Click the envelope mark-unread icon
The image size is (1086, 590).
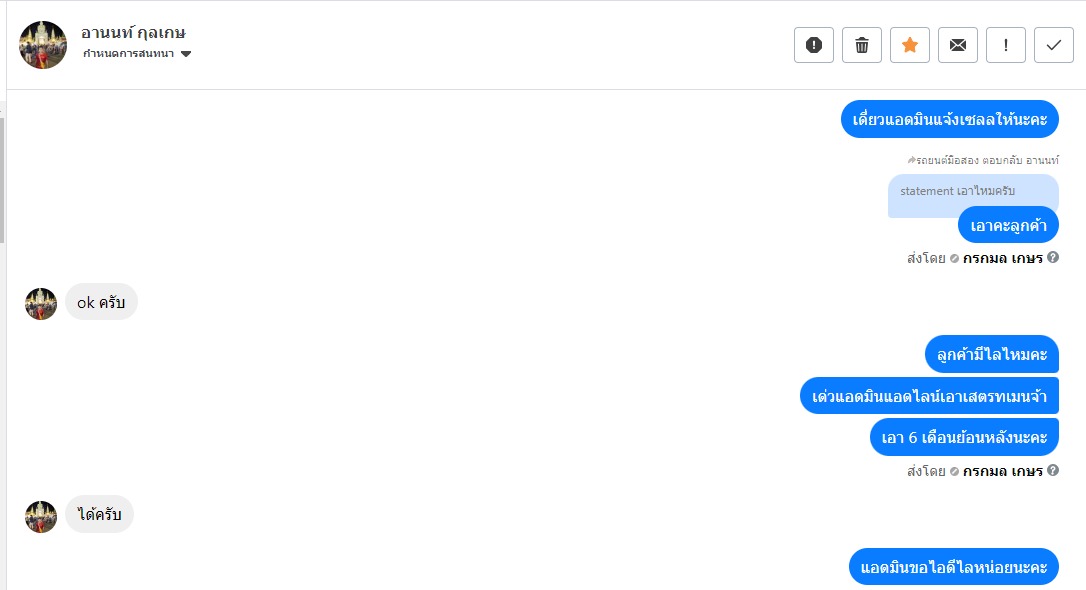pos(958,45)
